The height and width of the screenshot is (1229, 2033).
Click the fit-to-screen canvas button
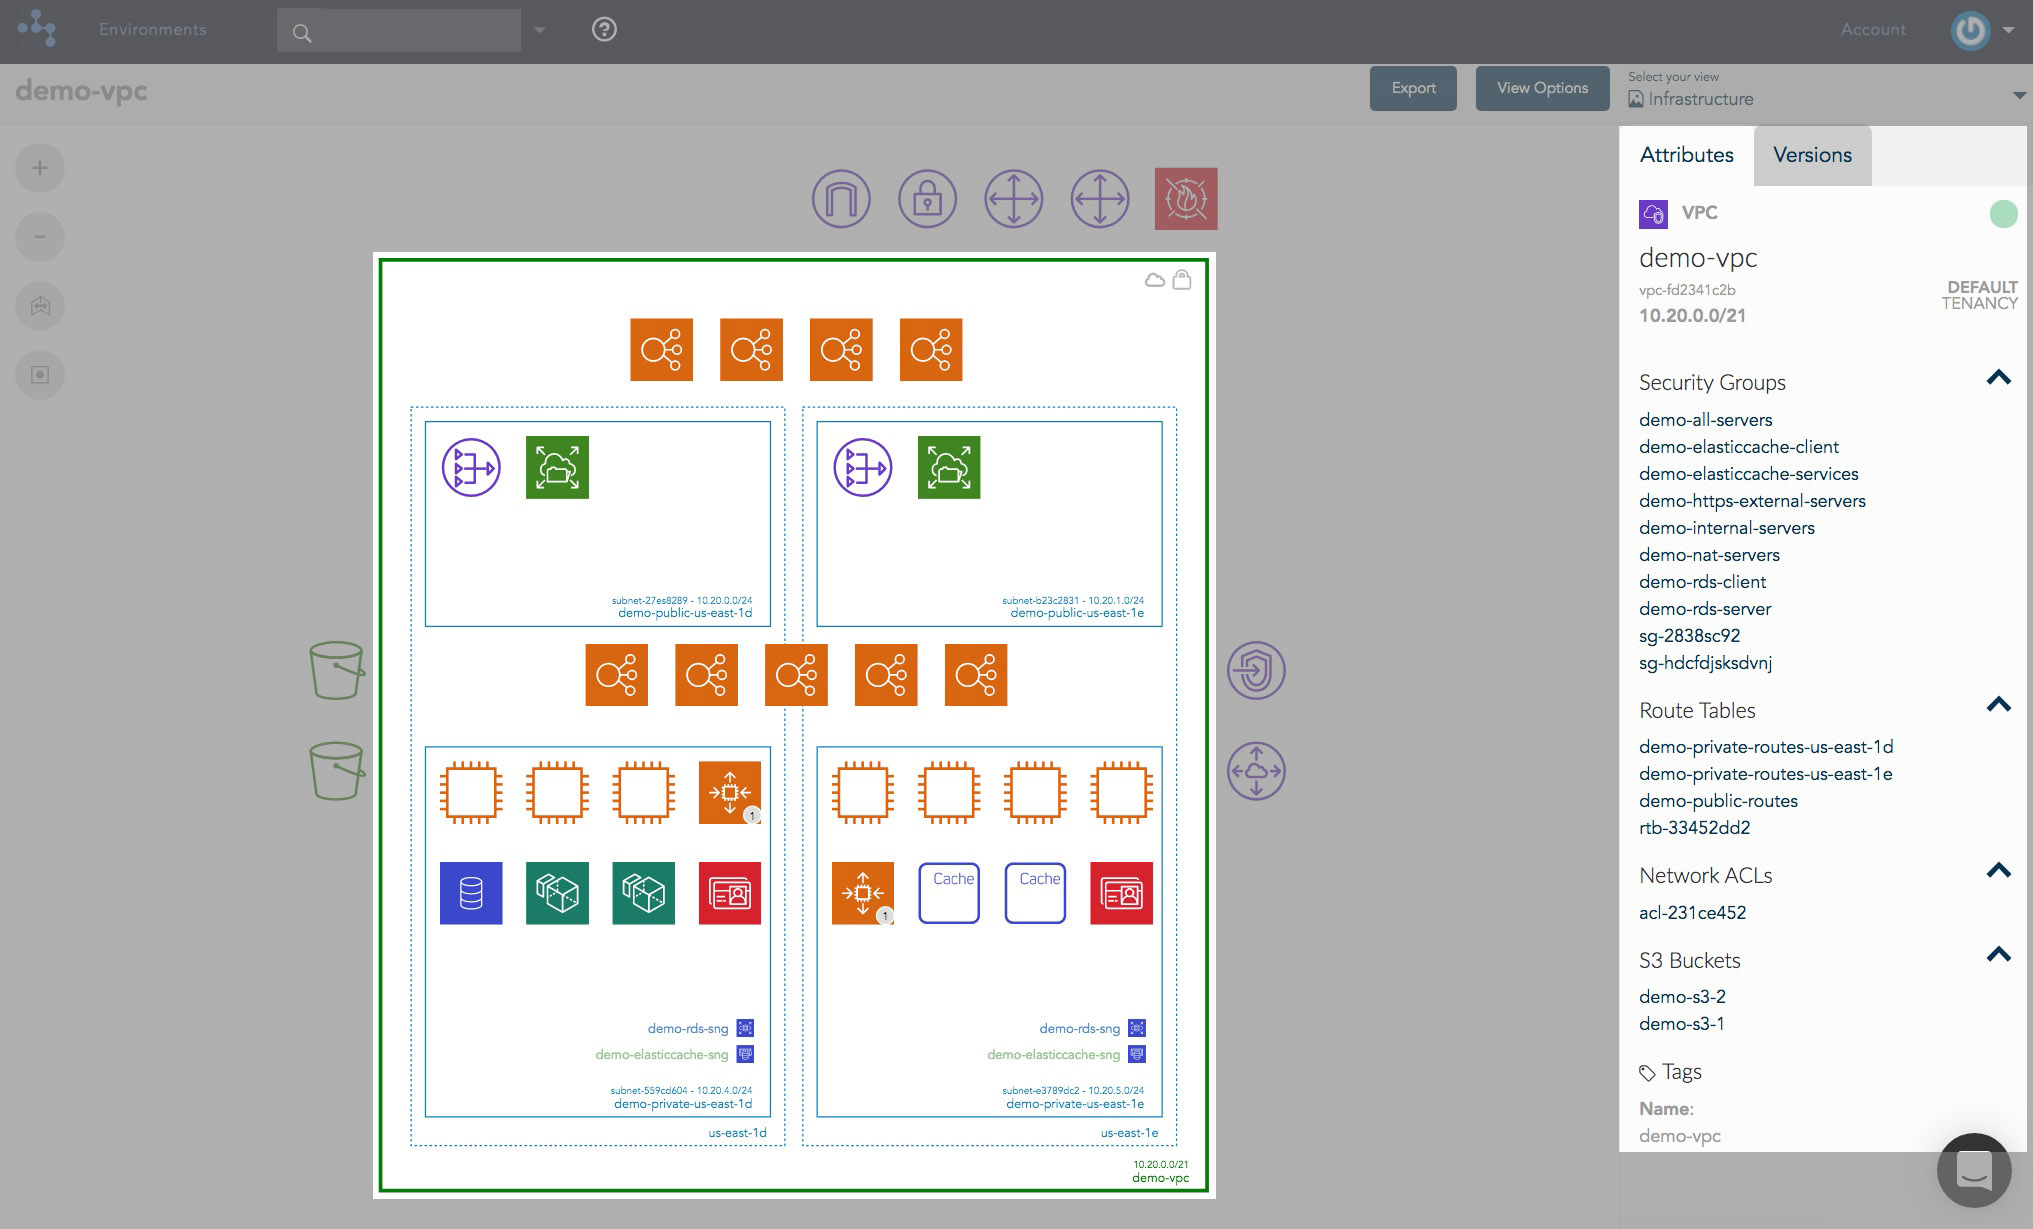pos(40,375)
